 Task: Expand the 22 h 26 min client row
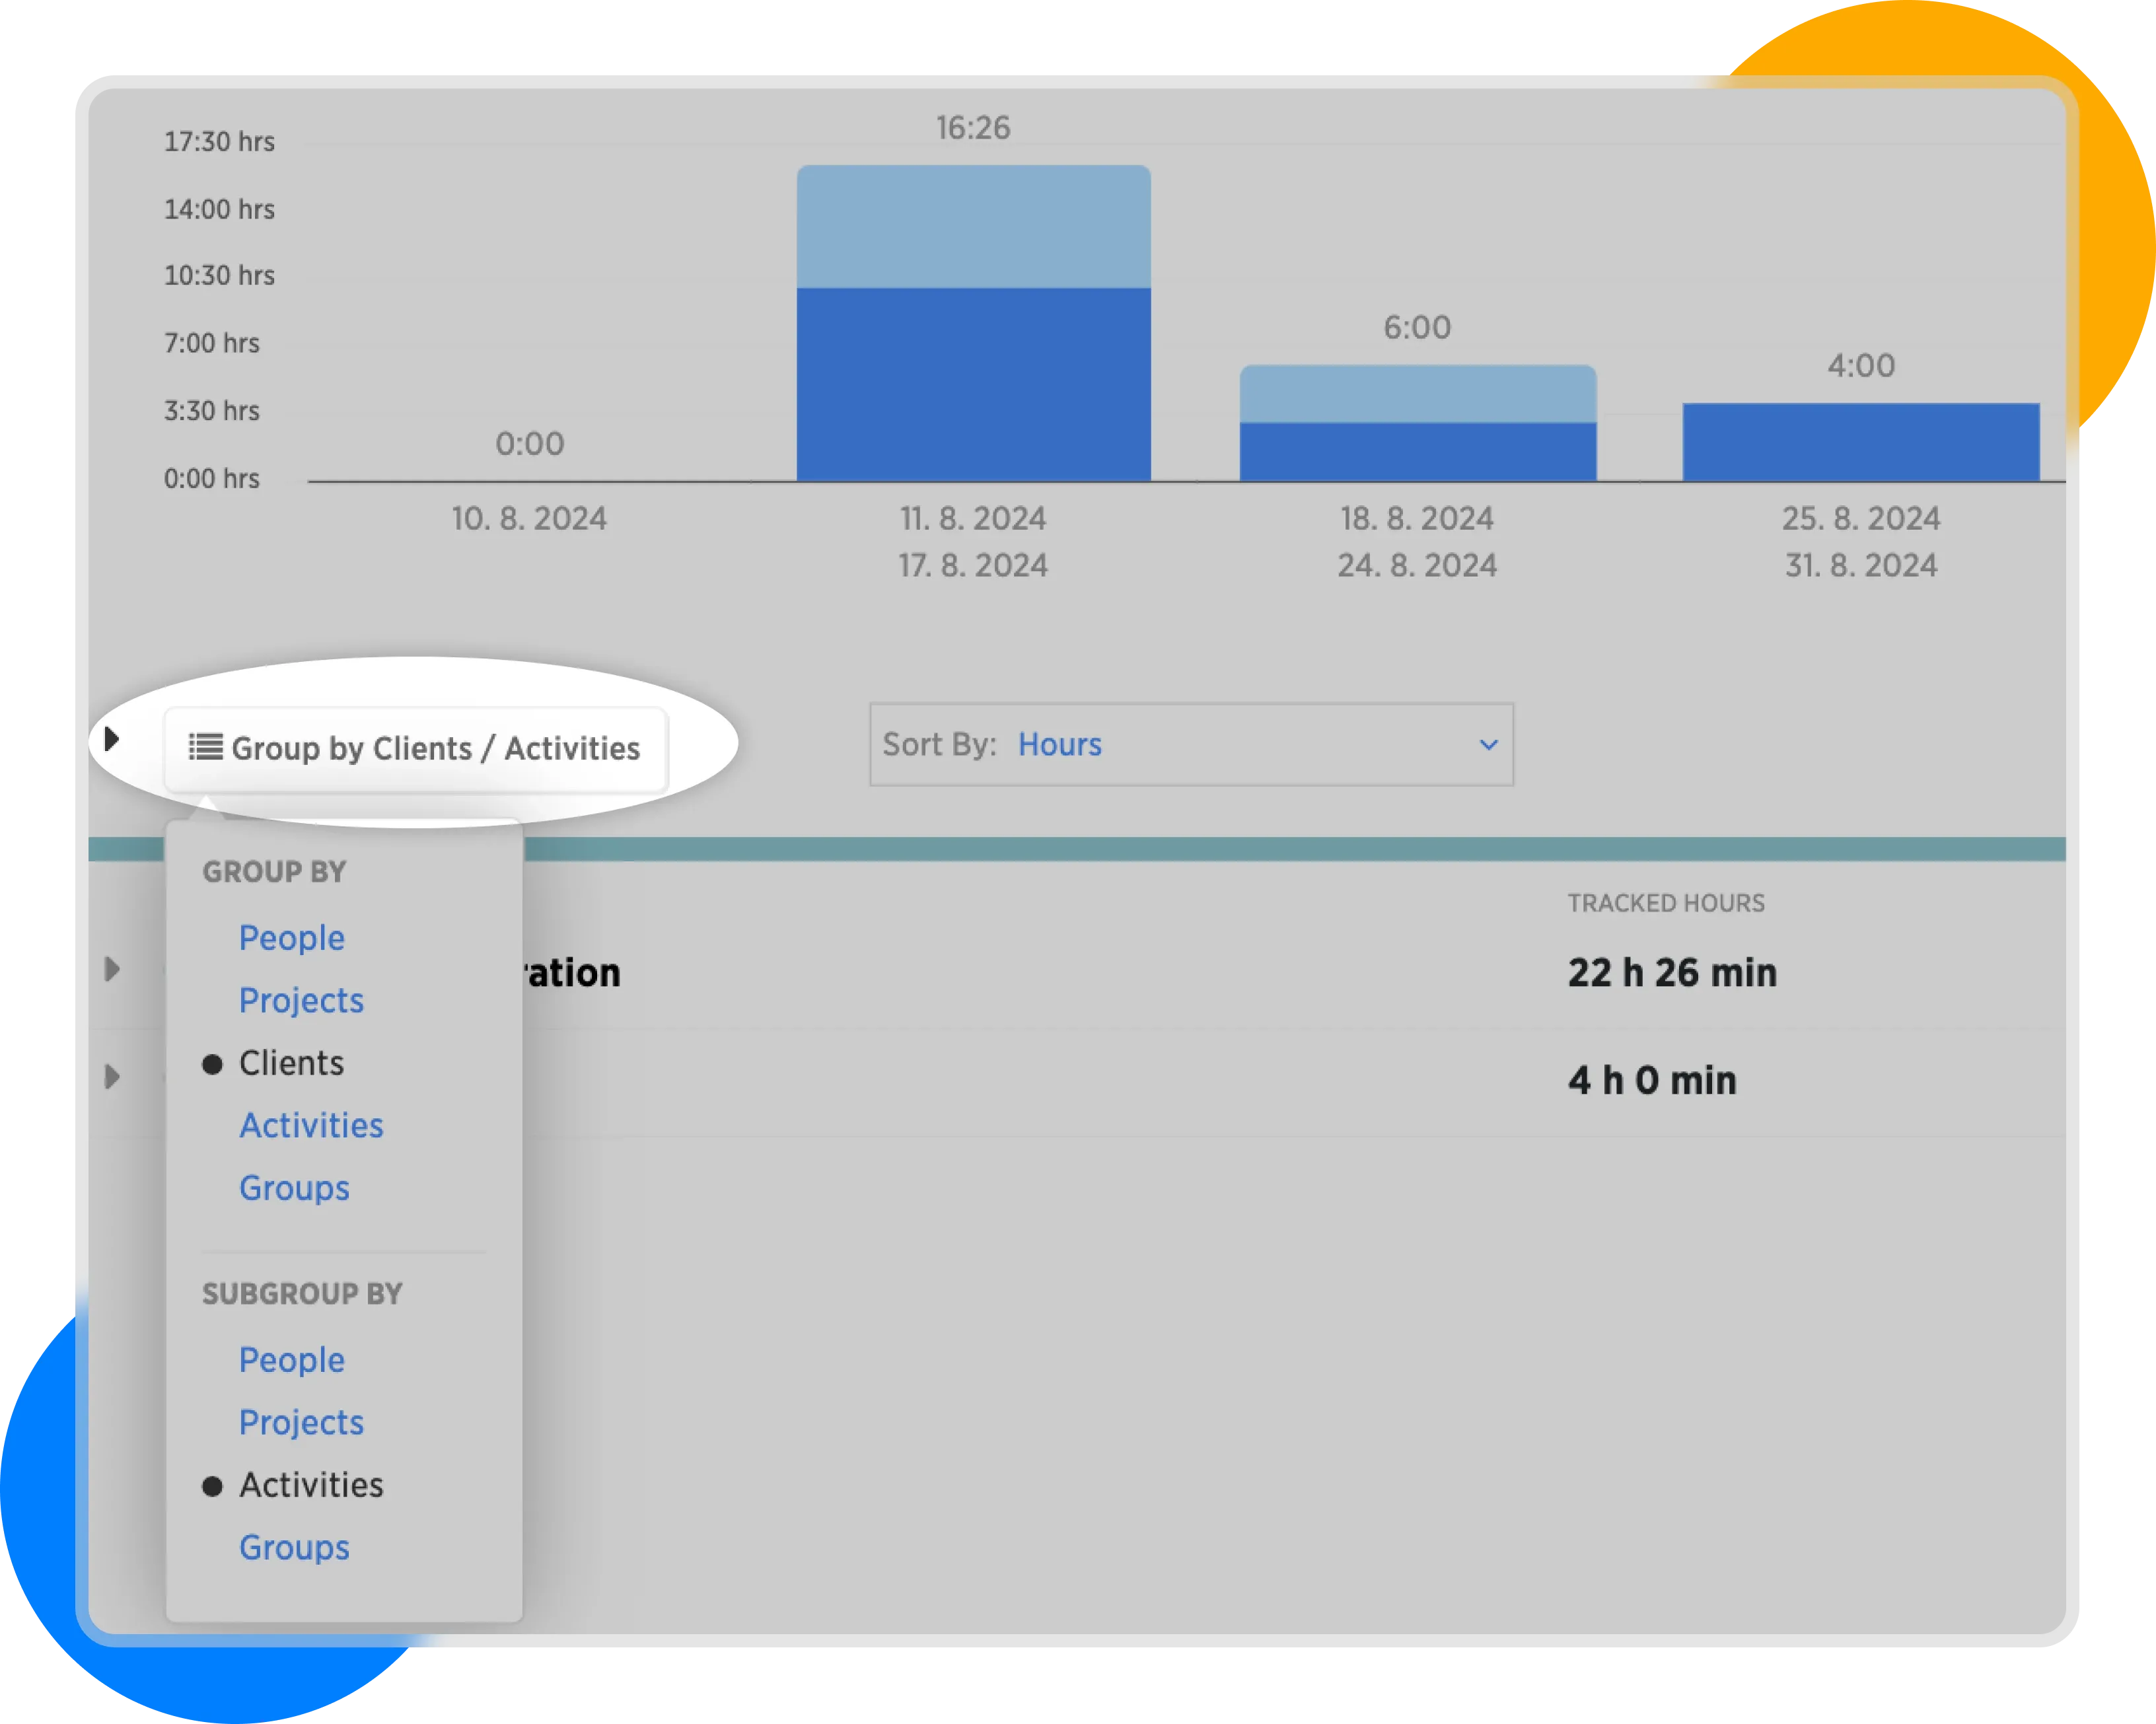(x=112, y=969)
